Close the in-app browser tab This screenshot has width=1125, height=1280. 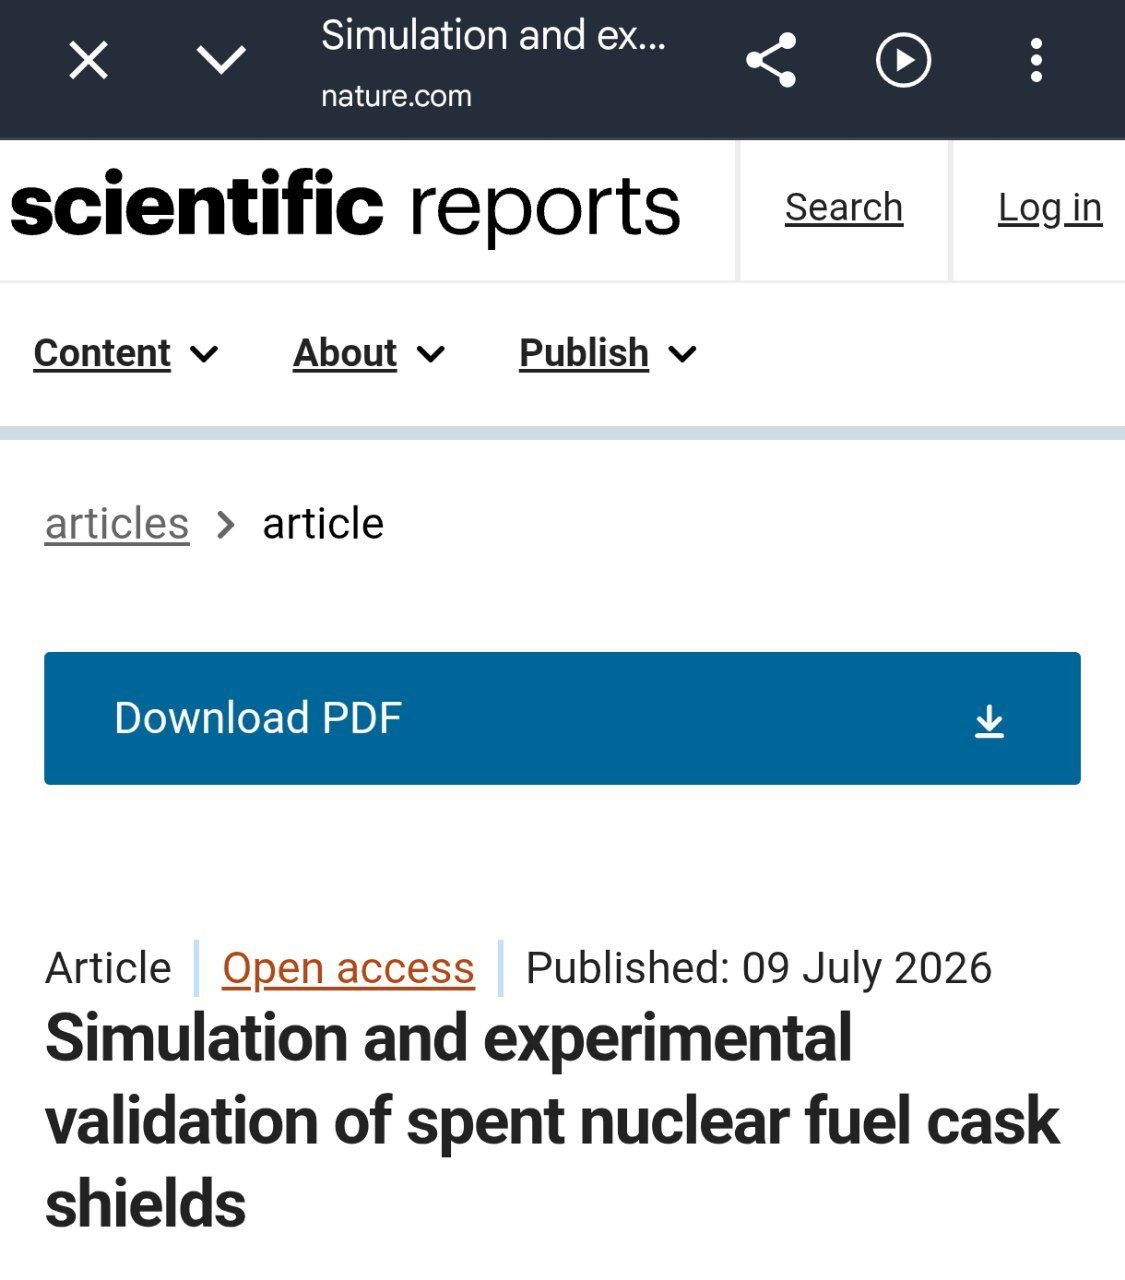pyautogui.click(x=88, y=60)
